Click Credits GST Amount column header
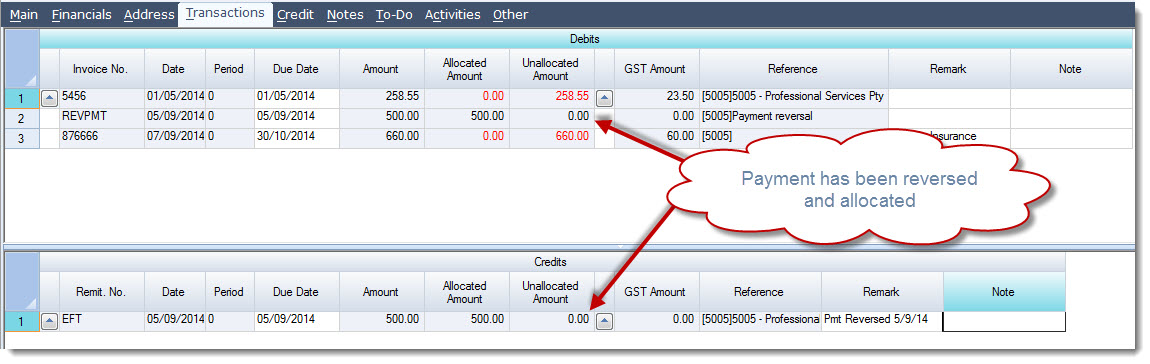 [656, 291]
